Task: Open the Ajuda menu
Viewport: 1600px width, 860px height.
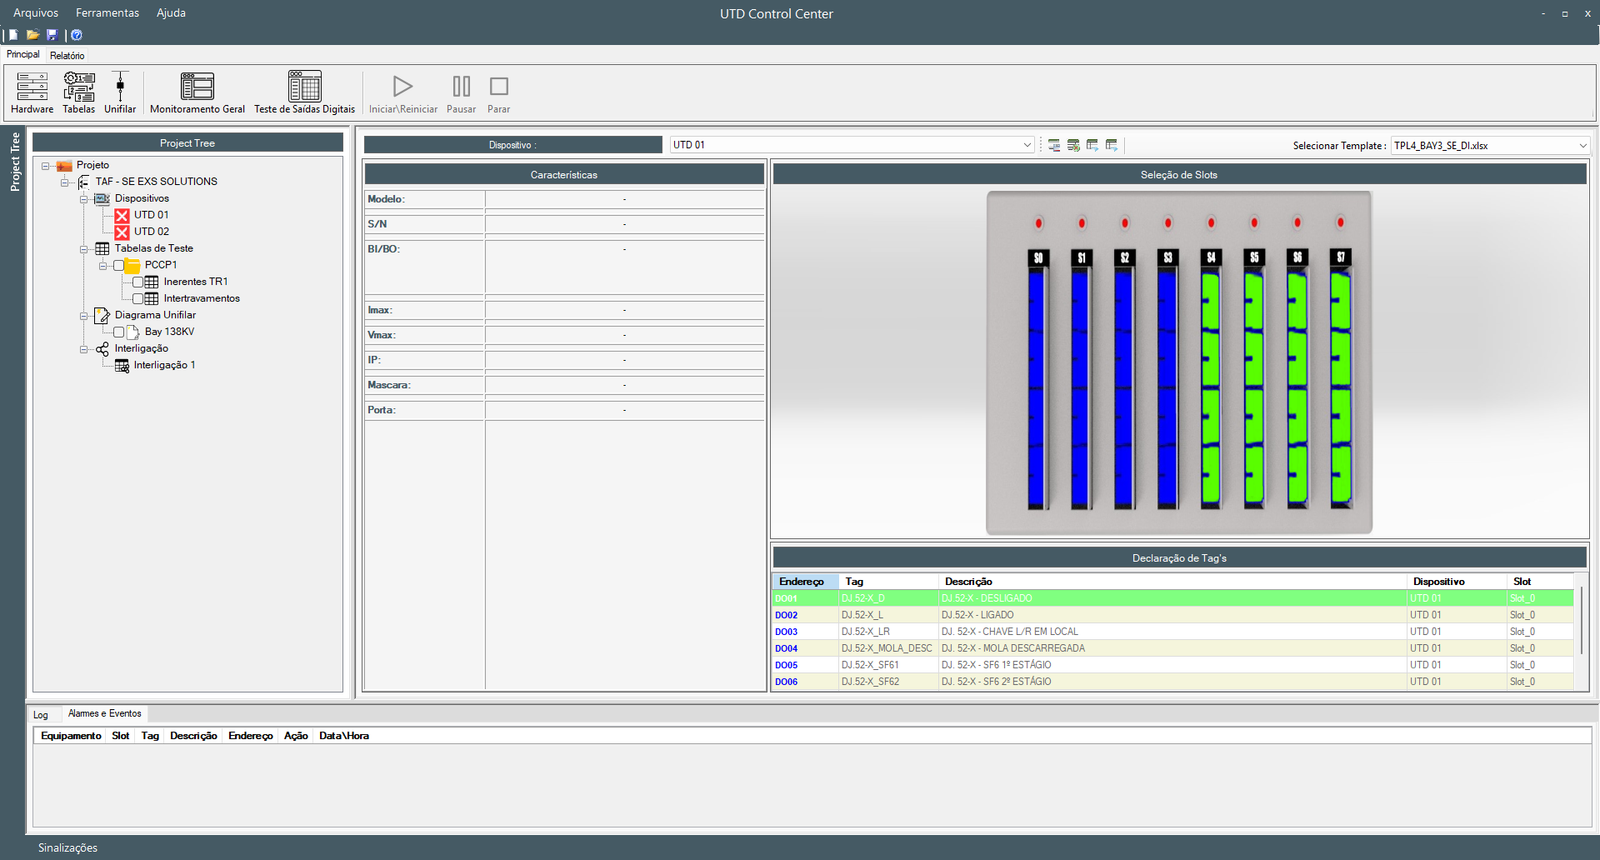Action: [x=171, y=13]
